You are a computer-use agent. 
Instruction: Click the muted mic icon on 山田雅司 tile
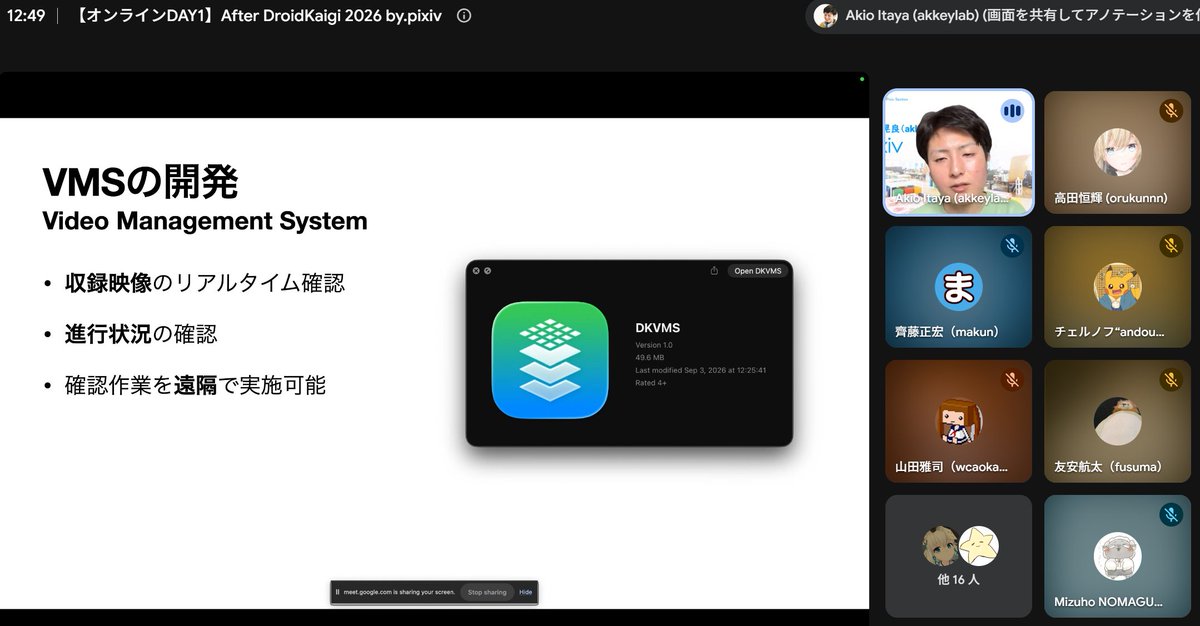point(1012,380)
